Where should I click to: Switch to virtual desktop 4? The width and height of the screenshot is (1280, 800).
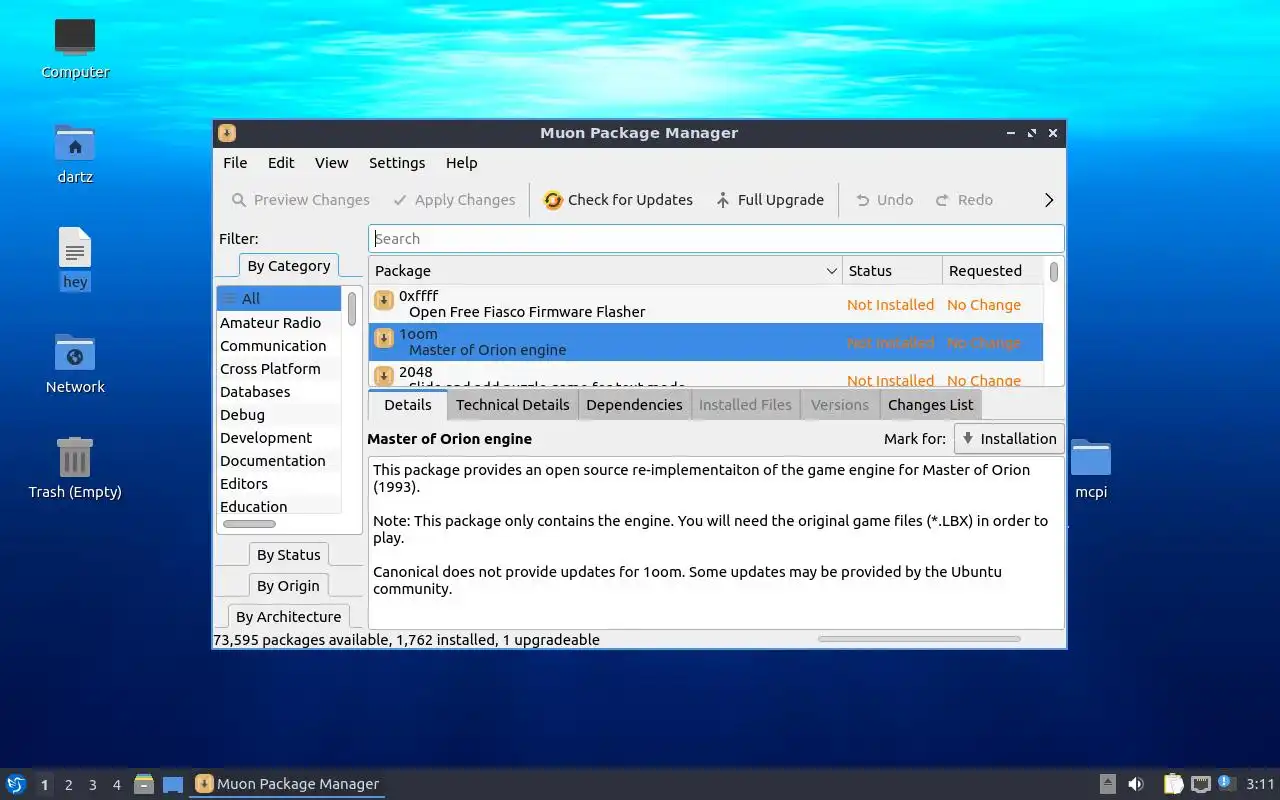pos(117,785)
